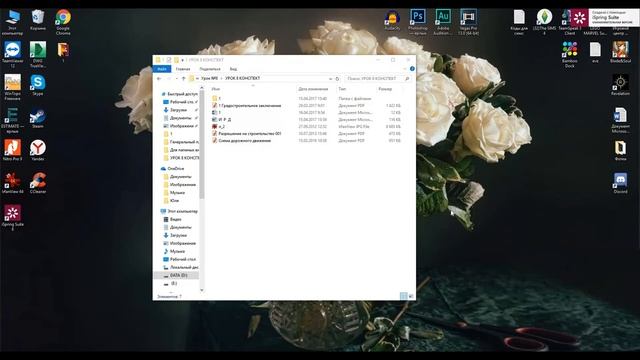The height and width of the screenshot is (360, 640).
Task: Refresh the current folder view
Action: coord(337,78)
